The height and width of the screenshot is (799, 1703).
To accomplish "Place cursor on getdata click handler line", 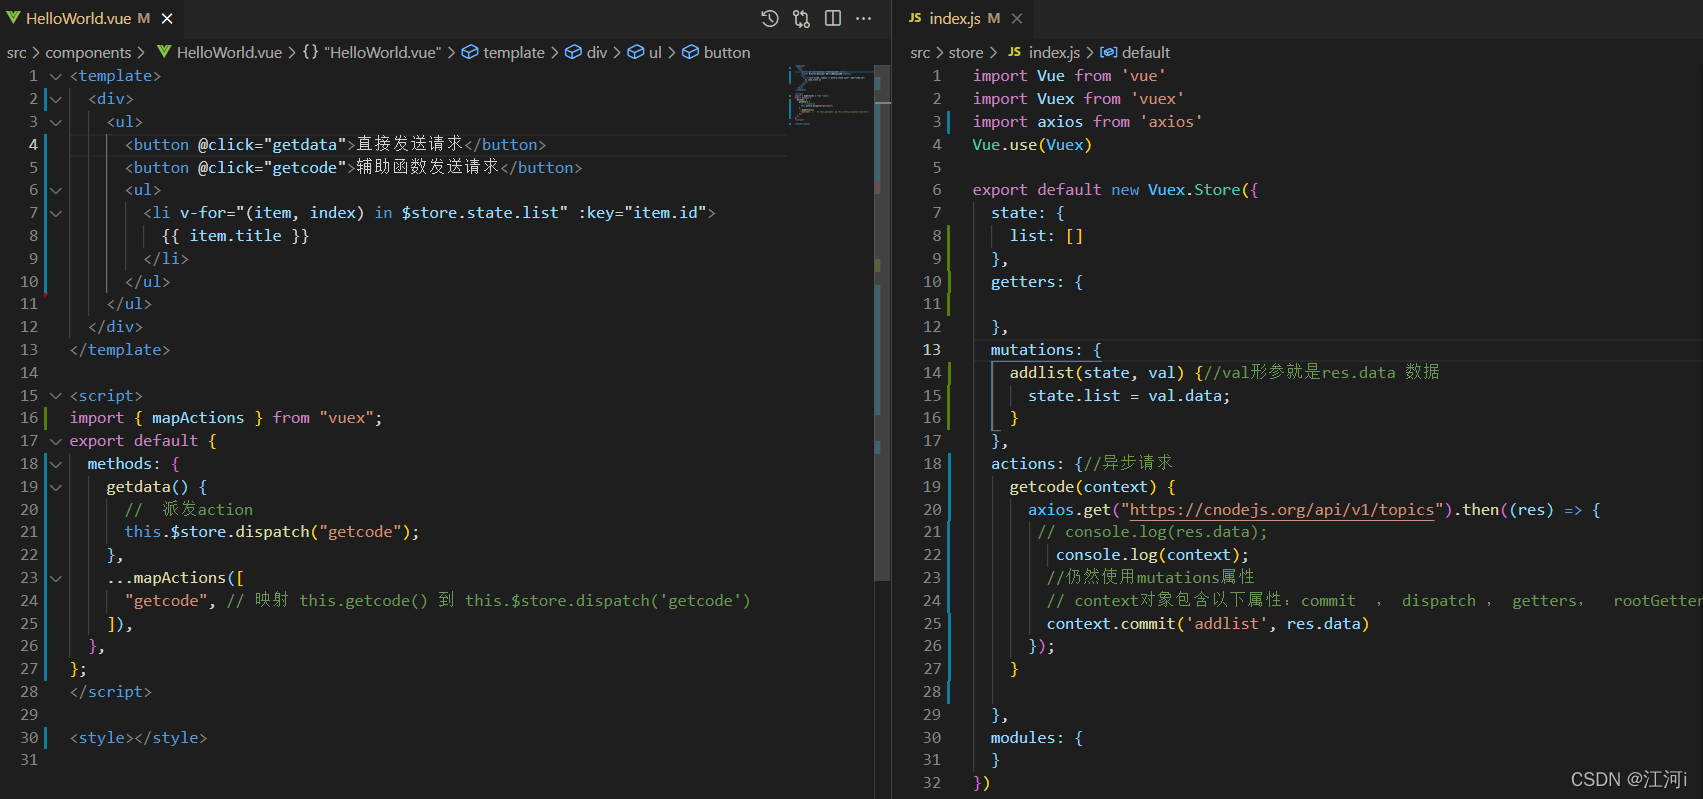I will coord(336,145).
